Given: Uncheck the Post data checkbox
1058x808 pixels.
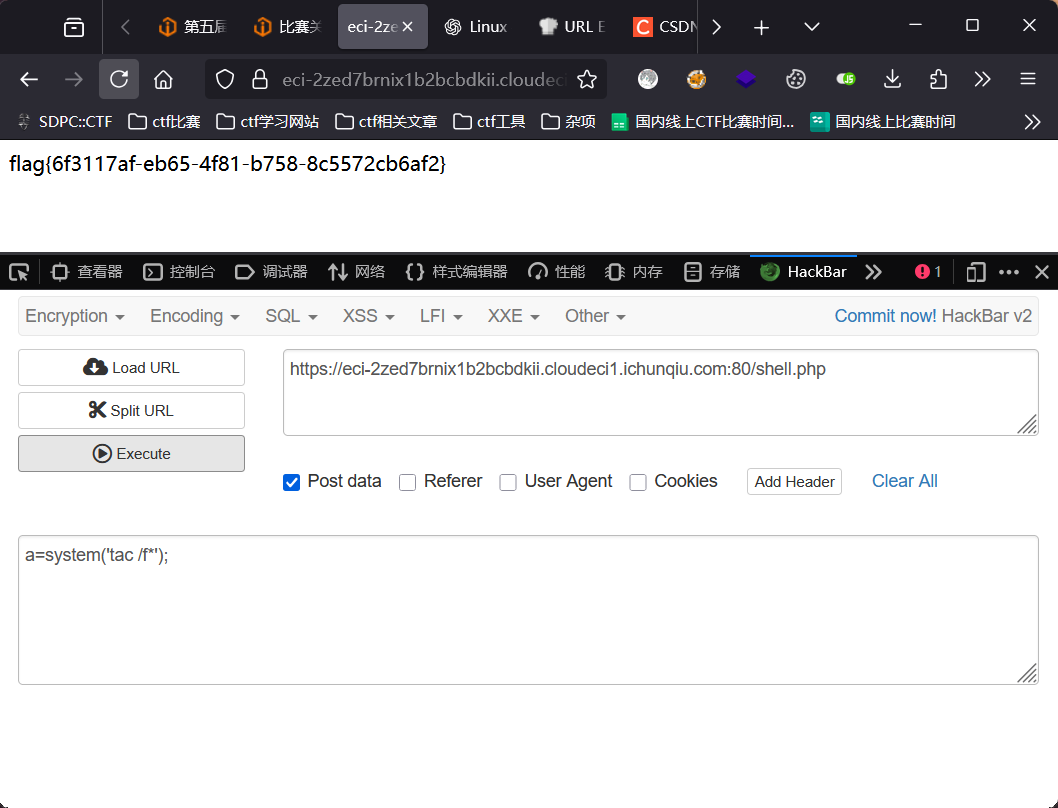Looking at the screenshot, I should [291, 483].
